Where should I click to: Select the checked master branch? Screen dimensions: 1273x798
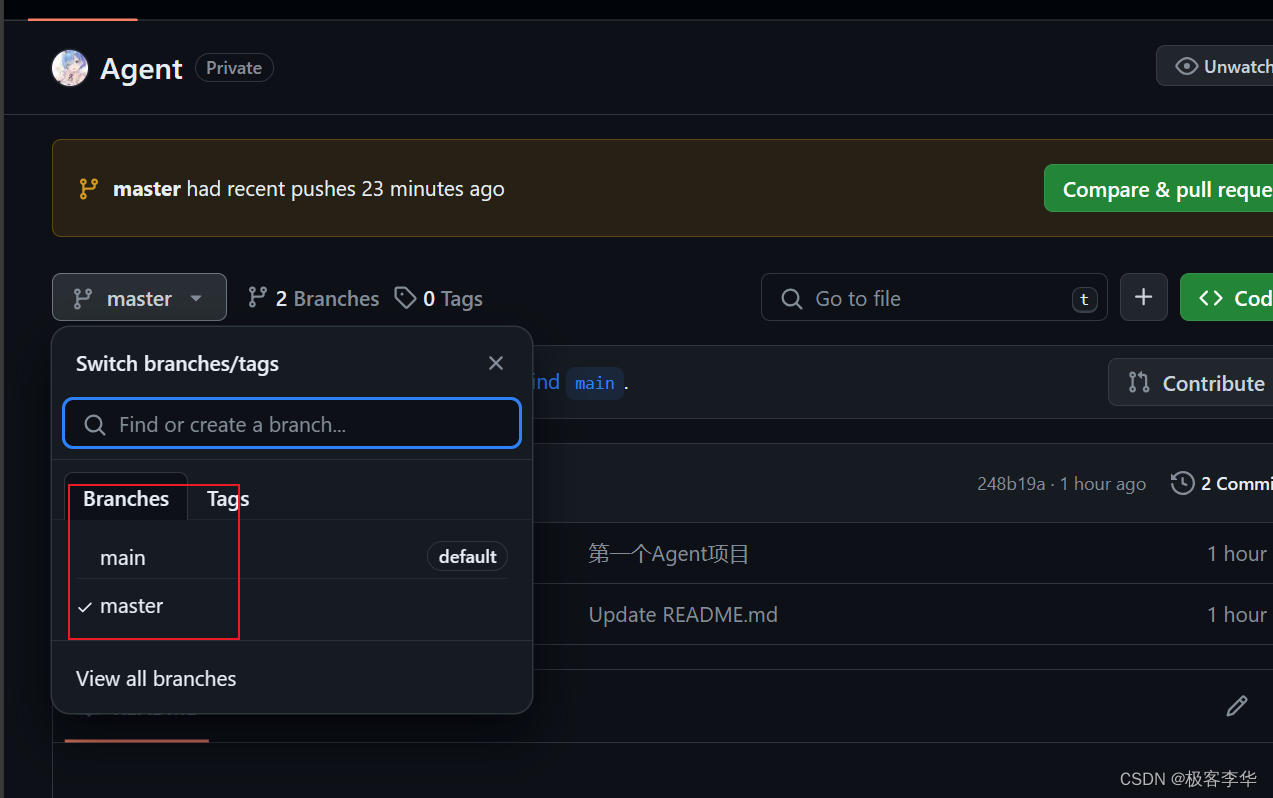pos(292,606)
